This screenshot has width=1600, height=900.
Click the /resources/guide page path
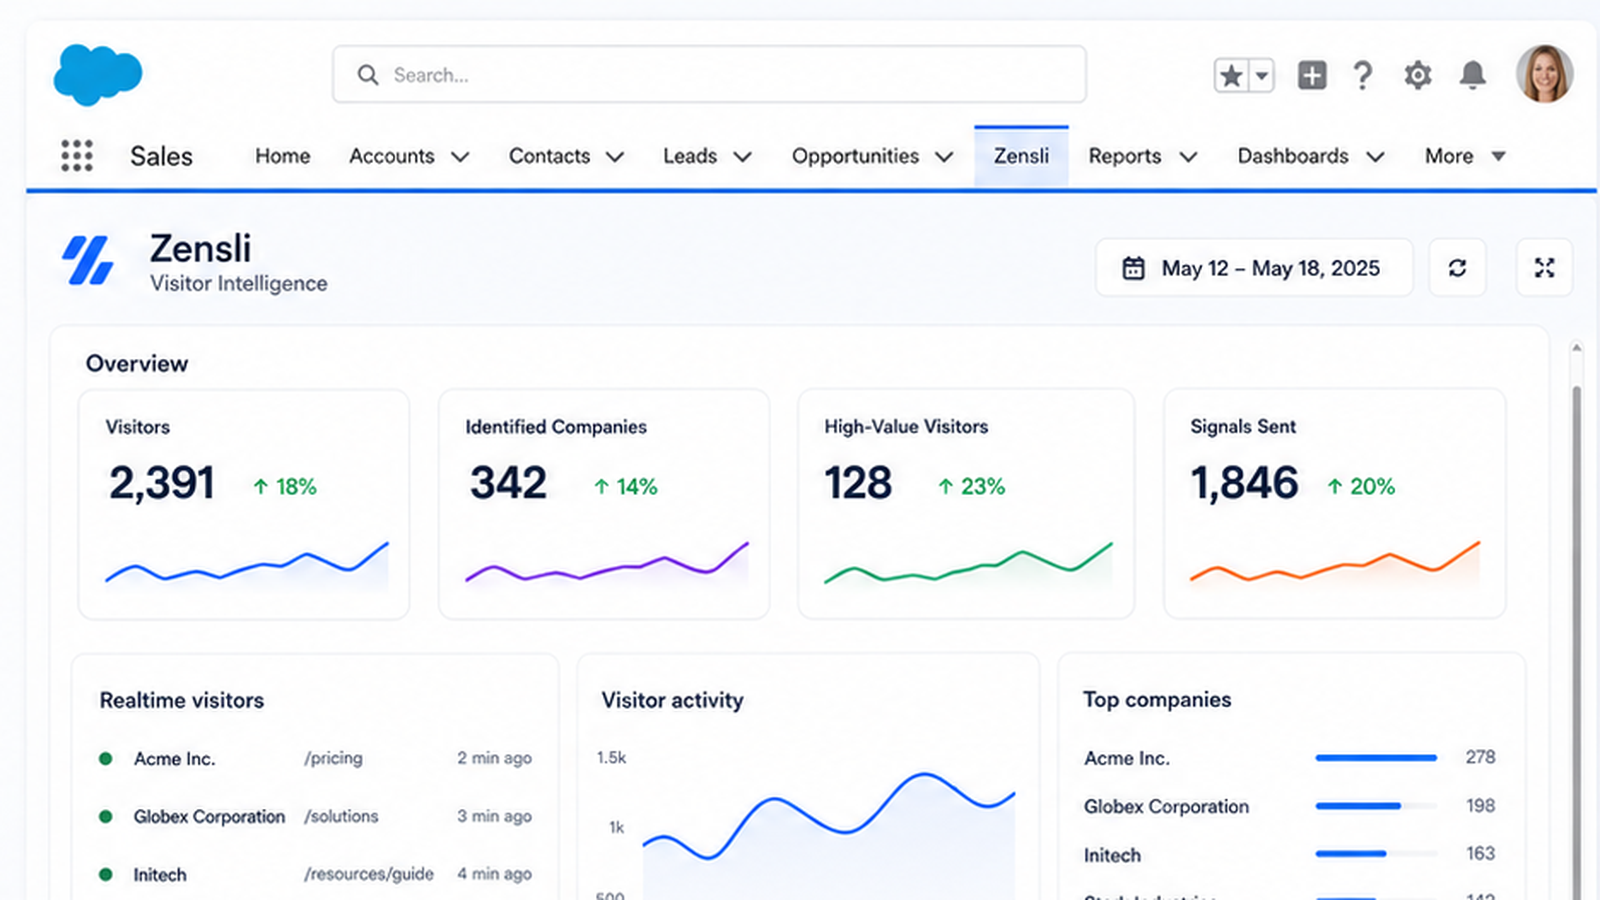(x=369, y=874)
